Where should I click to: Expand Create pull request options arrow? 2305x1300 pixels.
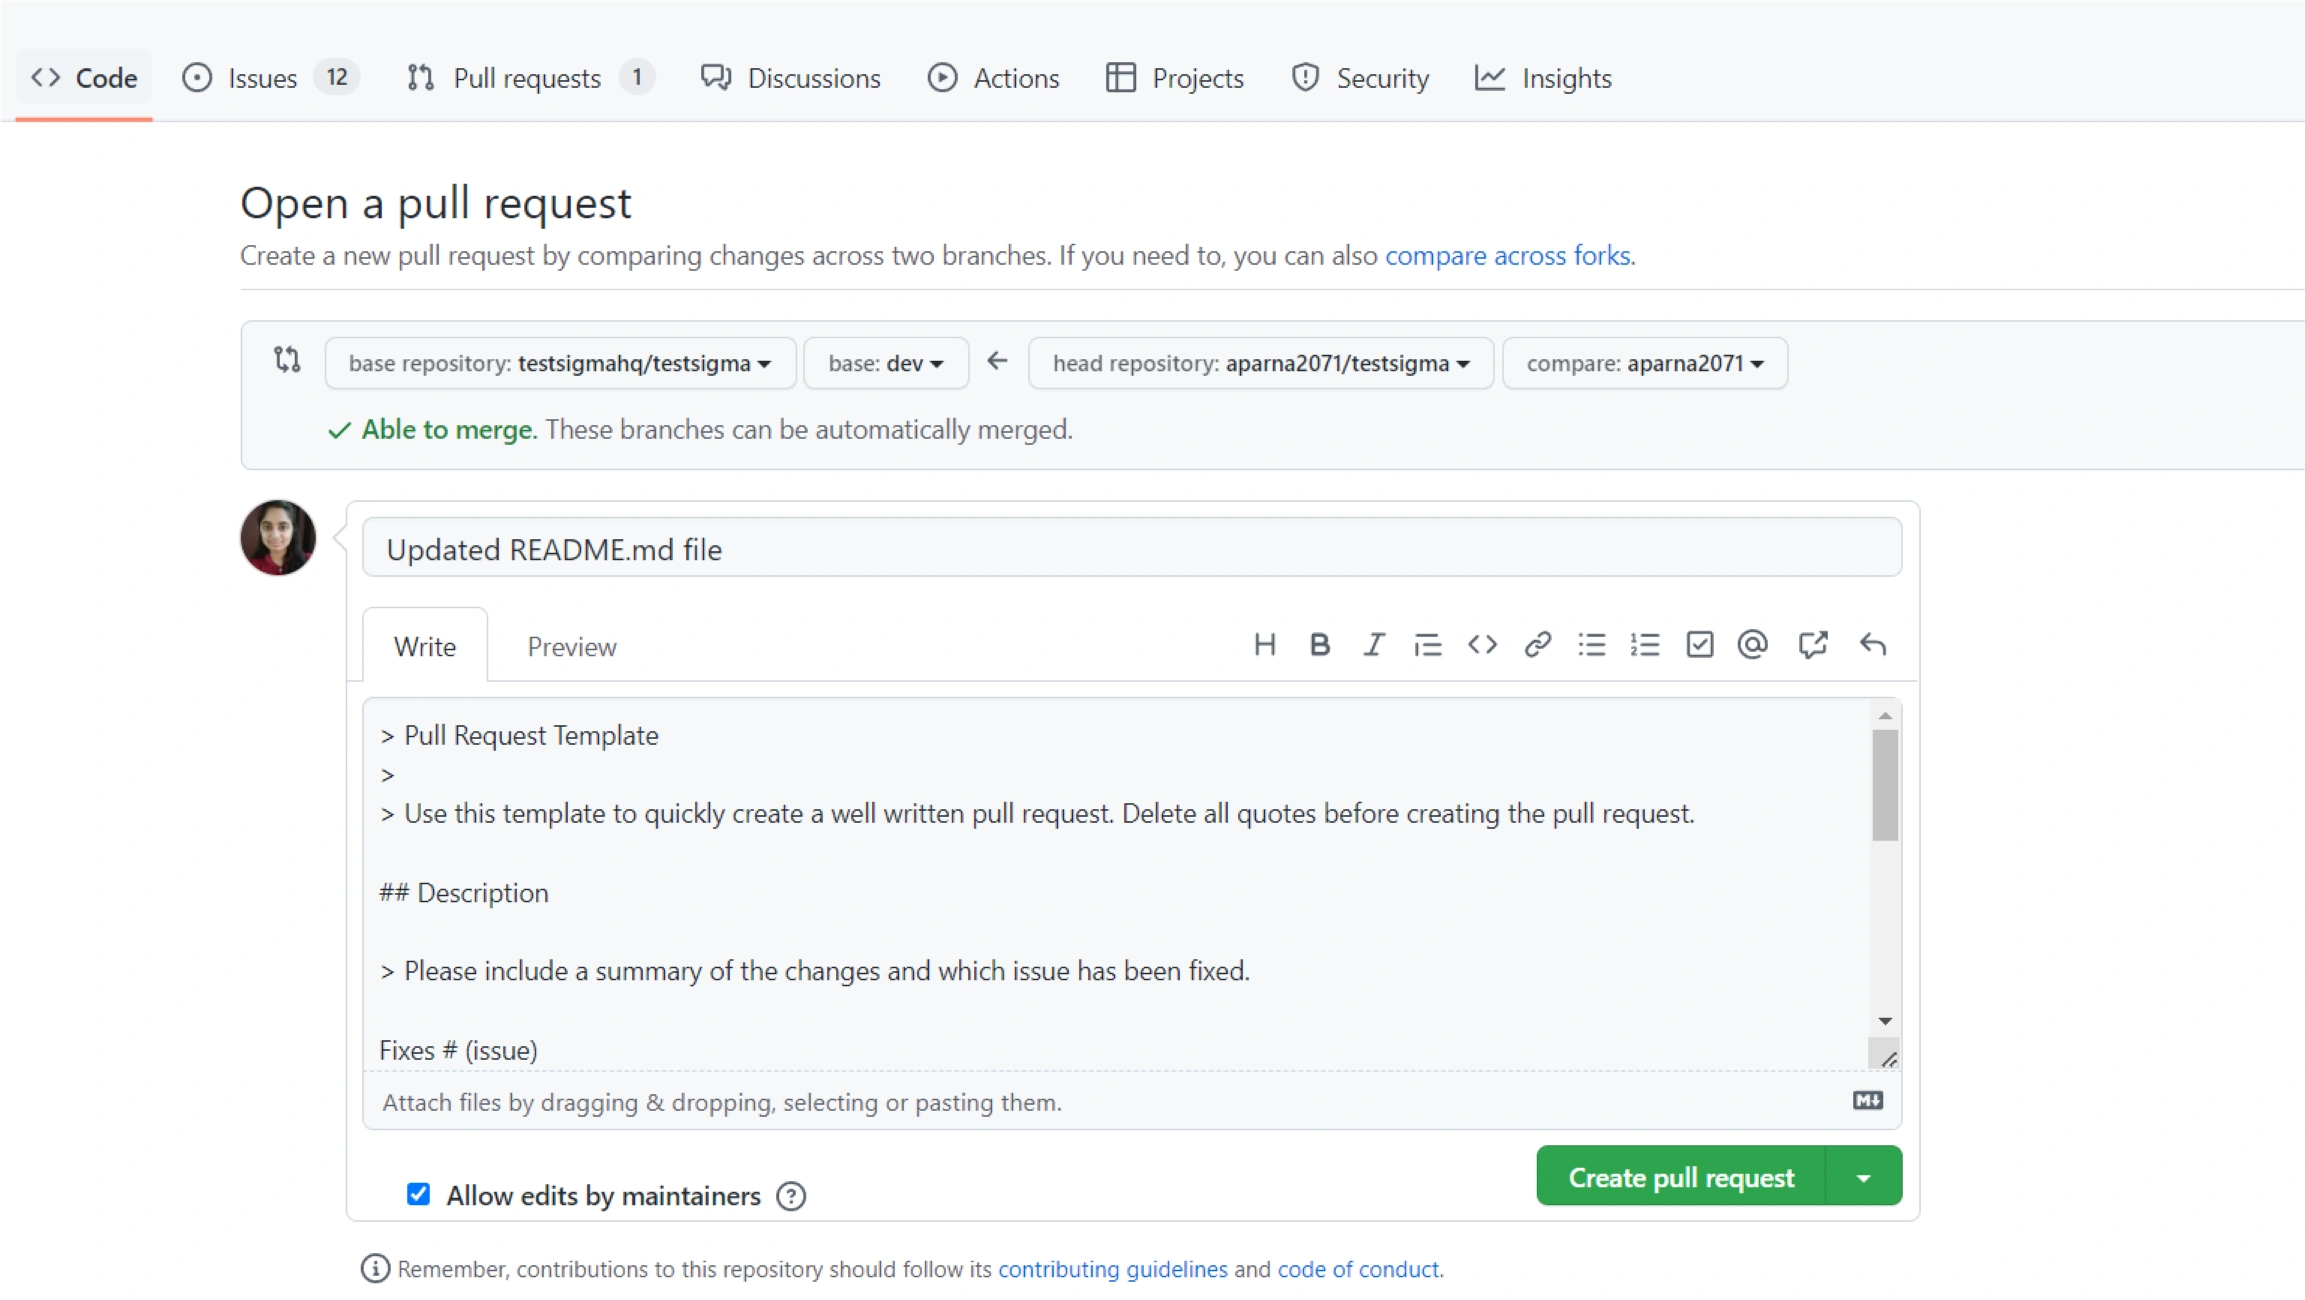[x=1864, y=1177]
